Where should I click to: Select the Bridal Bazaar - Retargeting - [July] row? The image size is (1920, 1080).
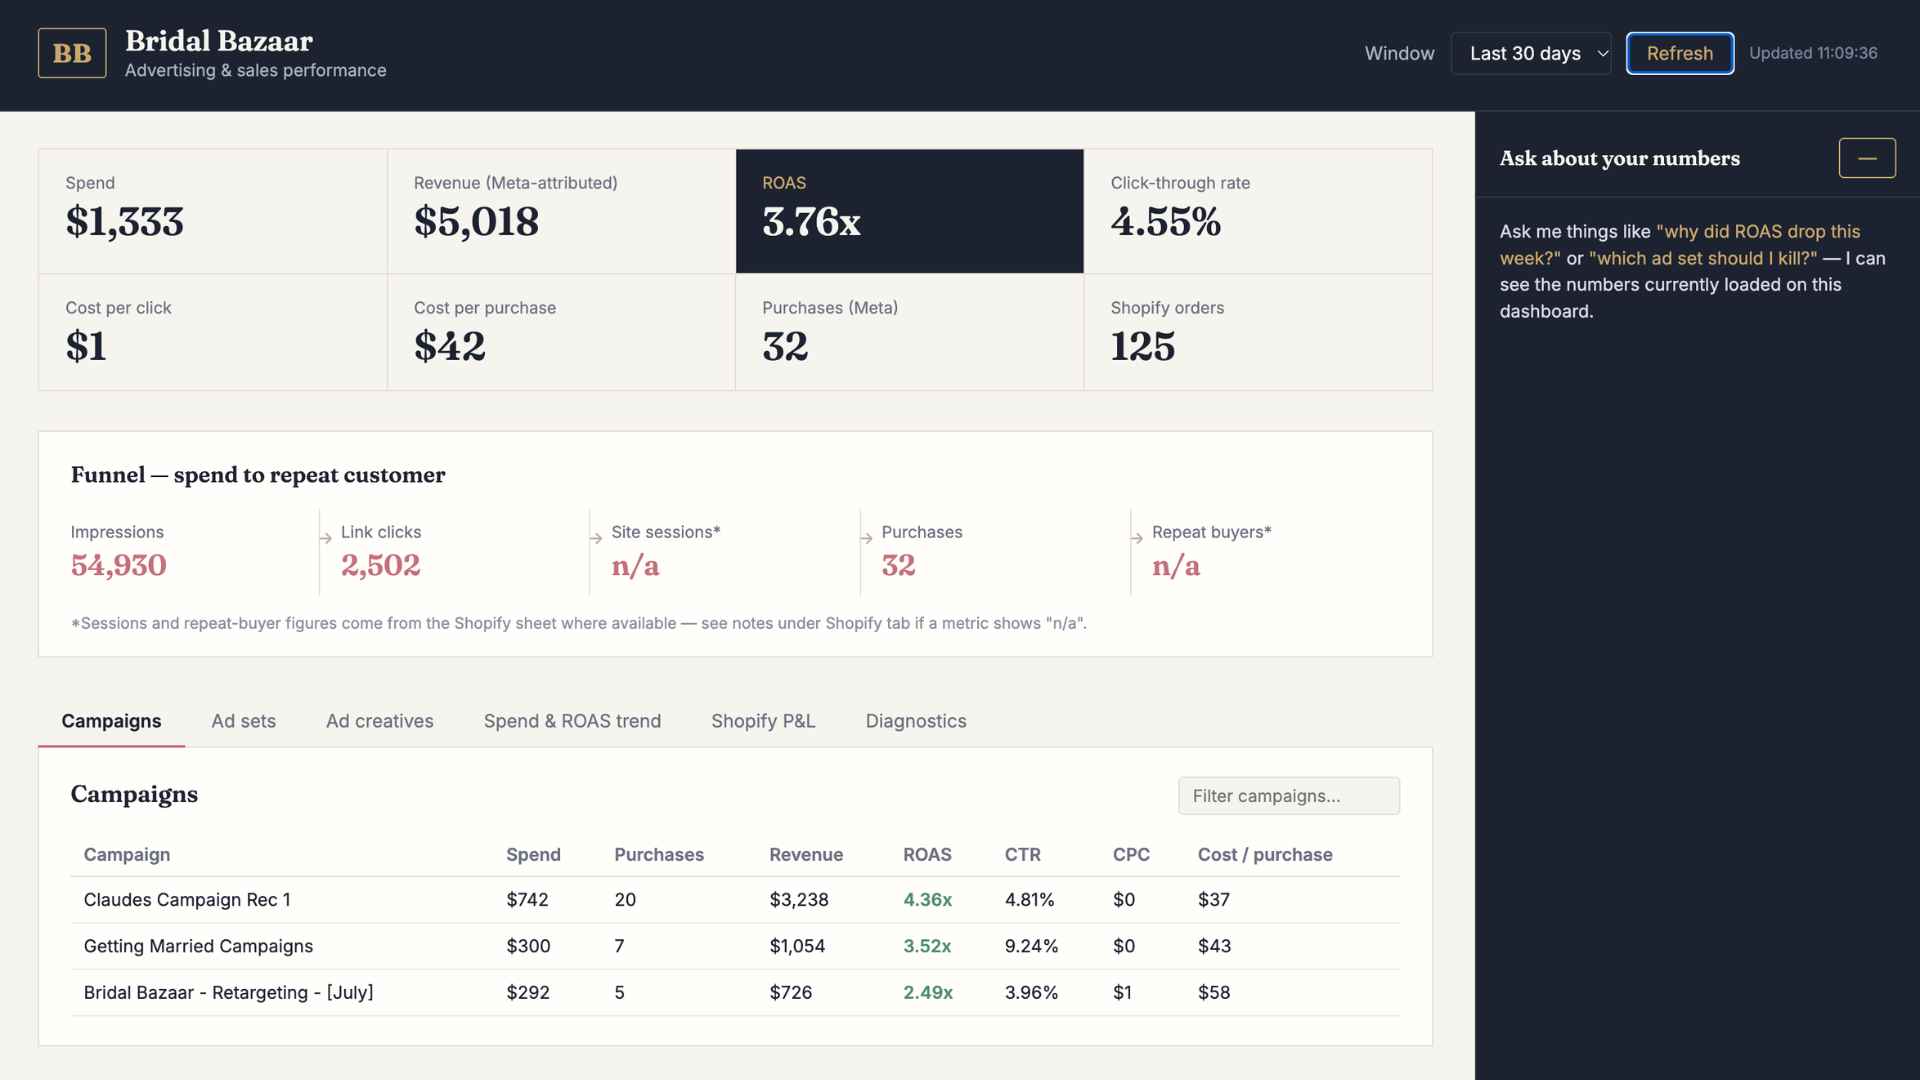tap(735, 993)
